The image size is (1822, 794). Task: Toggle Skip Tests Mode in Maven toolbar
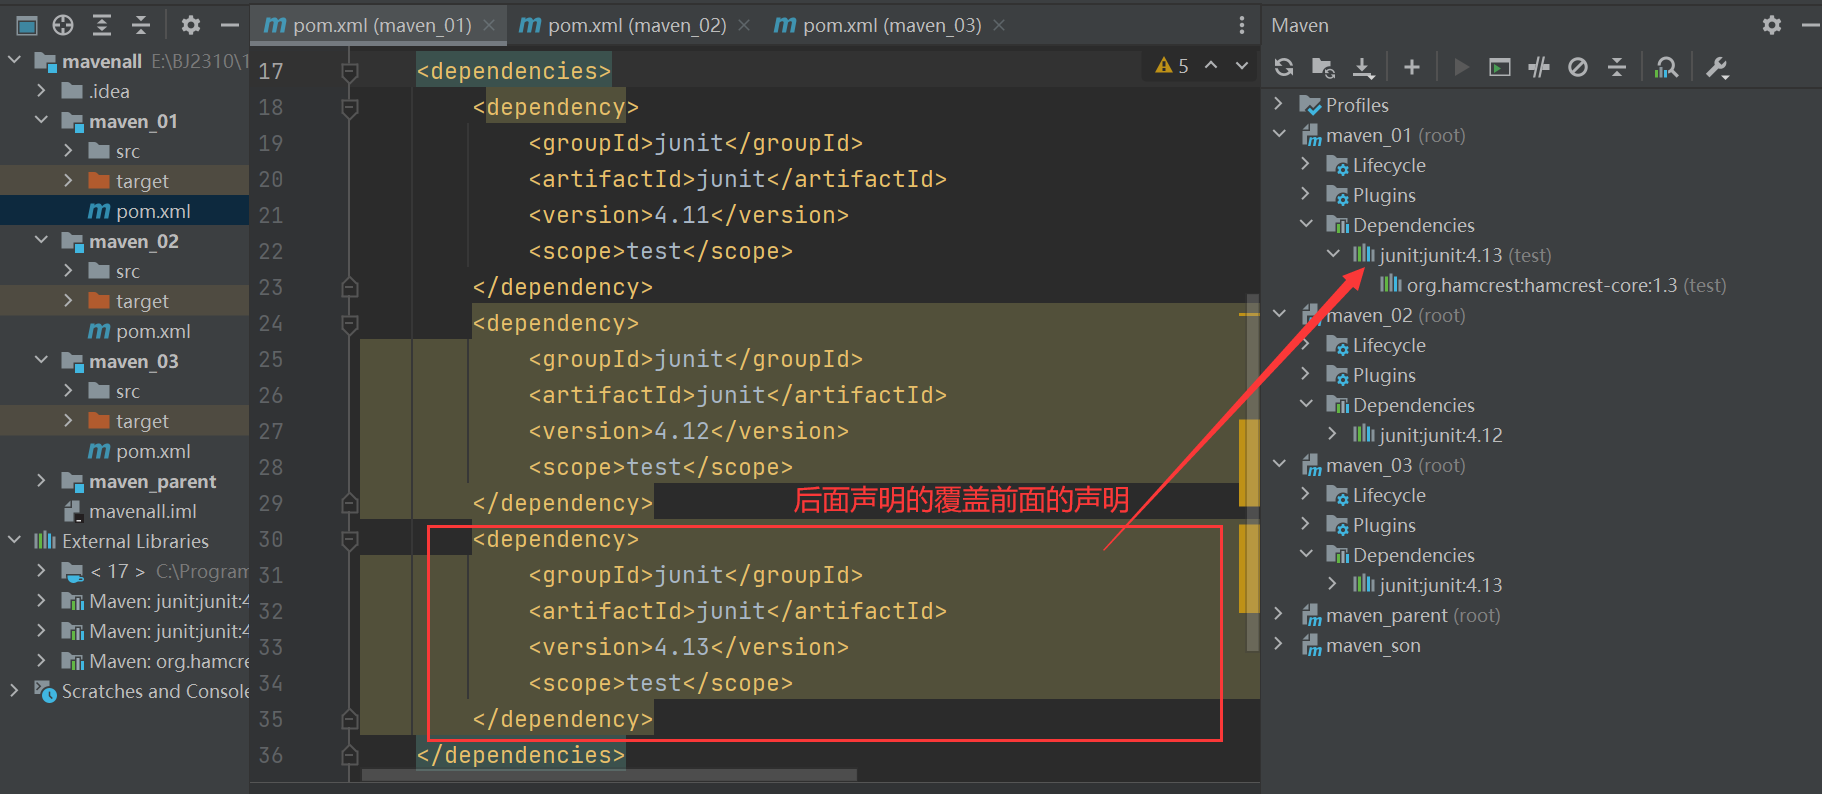(x=1578, y=67)
